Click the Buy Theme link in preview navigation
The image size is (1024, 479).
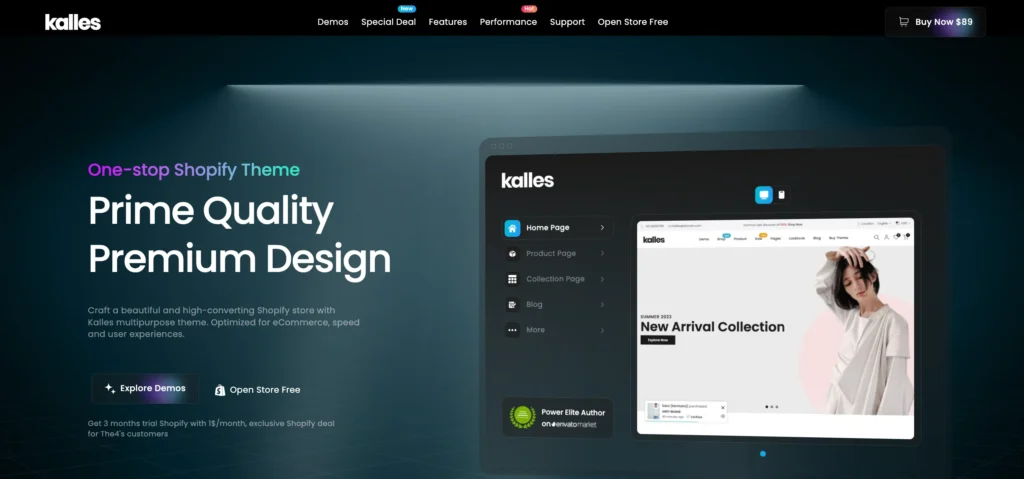[839, 238]
